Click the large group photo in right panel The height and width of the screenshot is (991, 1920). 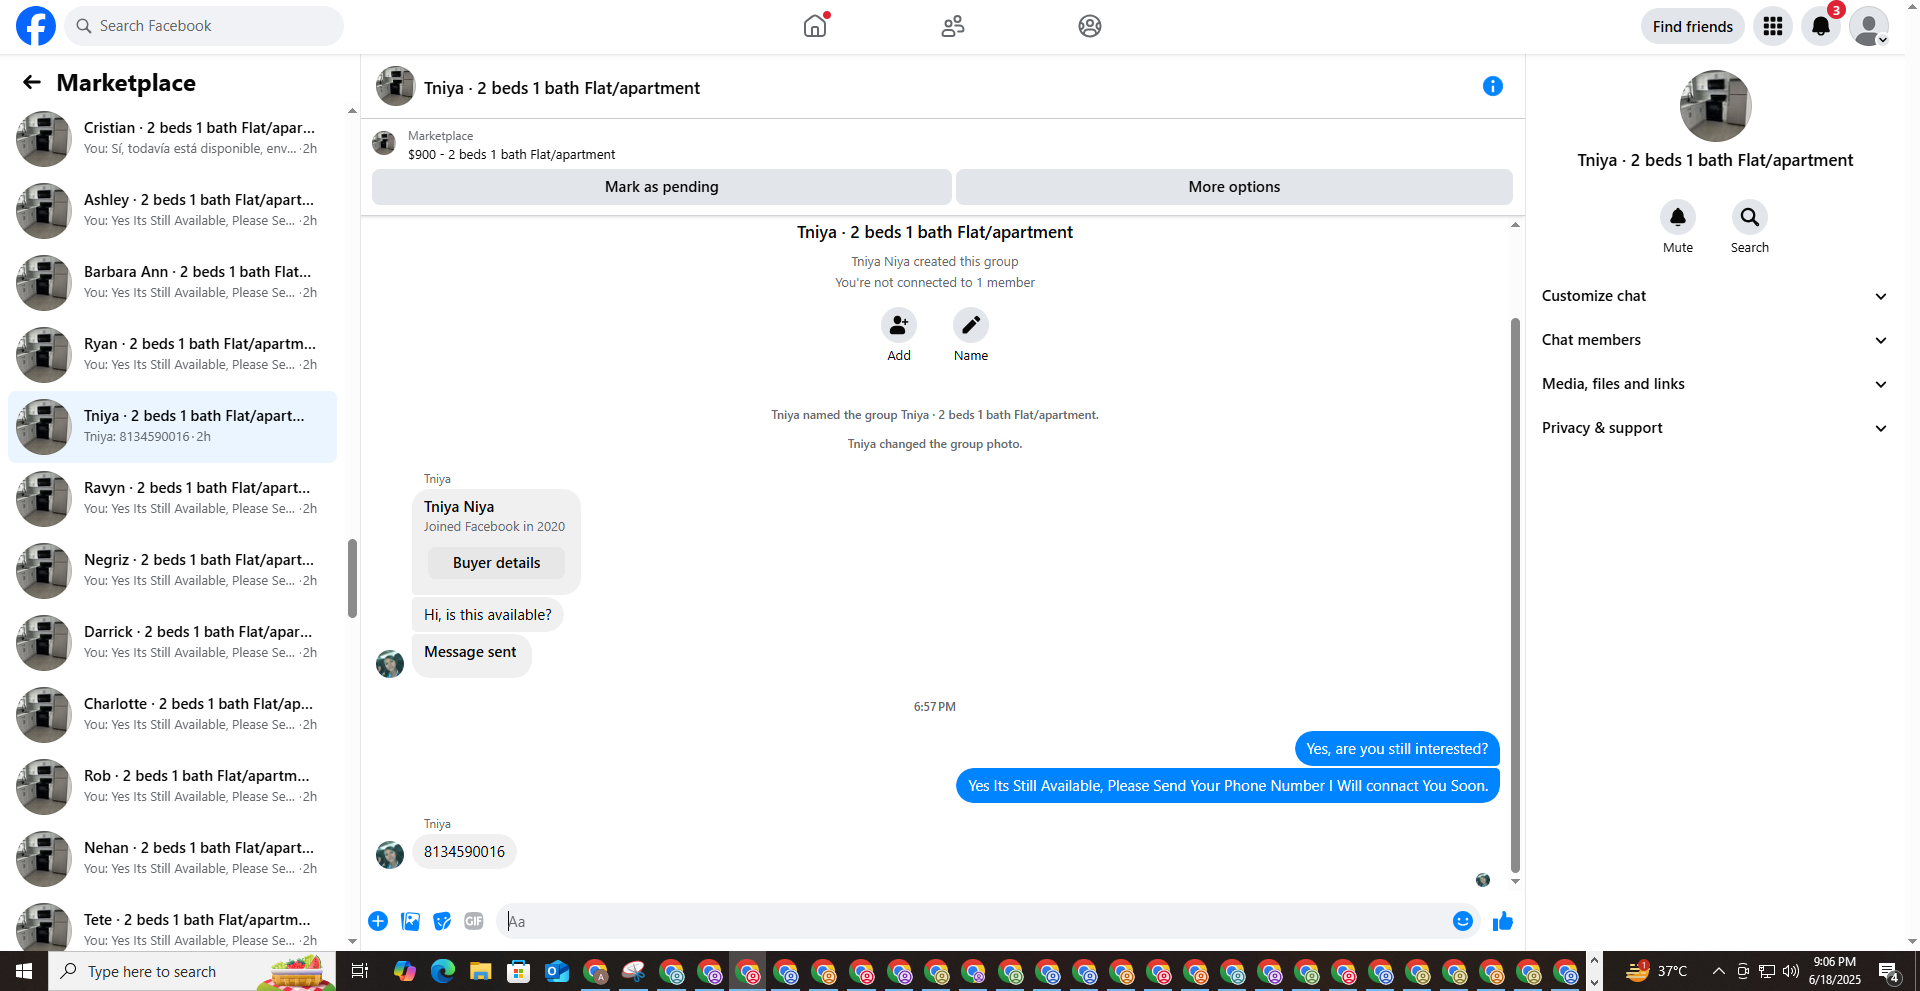coord(1715,106)
